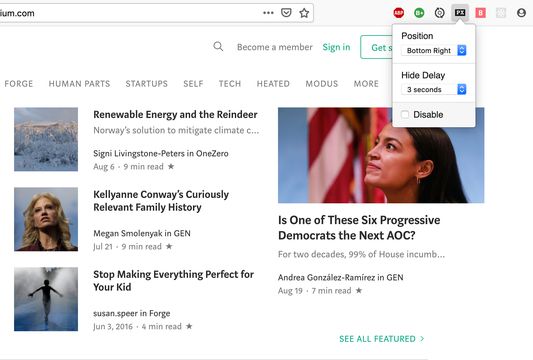Open author Andrea González-Ramírez
The image size is (533, 360).
[326, 277]
